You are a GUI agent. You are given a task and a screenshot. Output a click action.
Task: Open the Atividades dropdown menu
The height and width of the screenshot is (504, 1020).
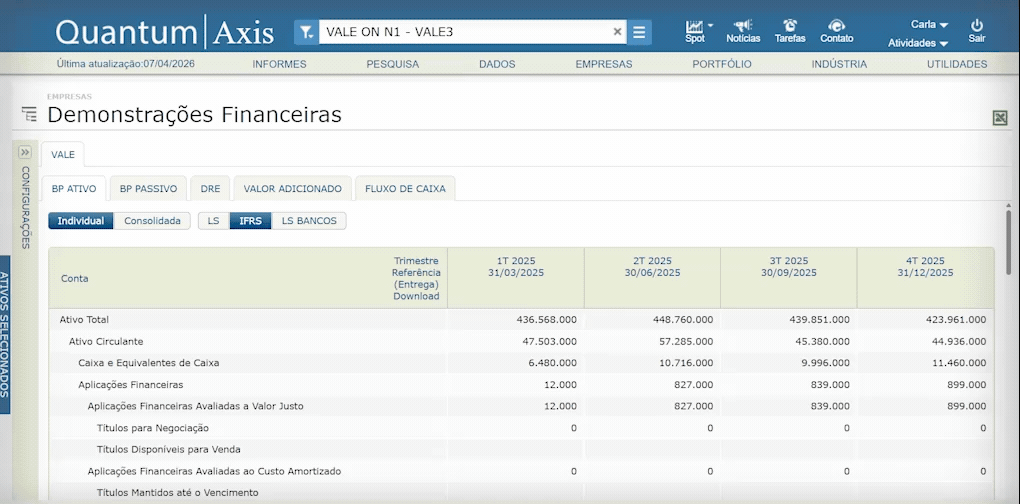918,43
